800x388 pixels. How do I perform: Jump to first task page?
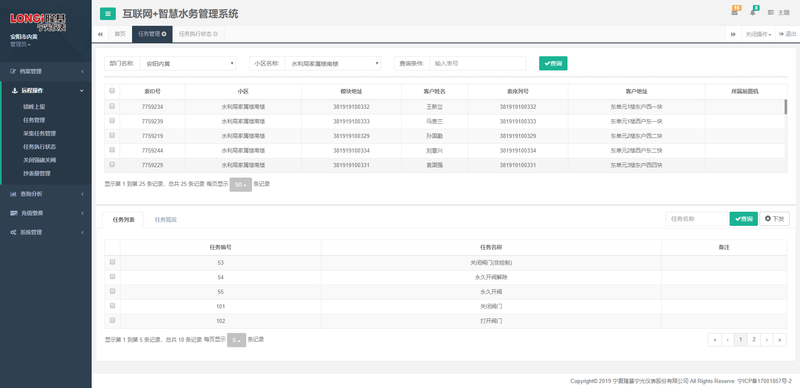(x=715, y=340)
